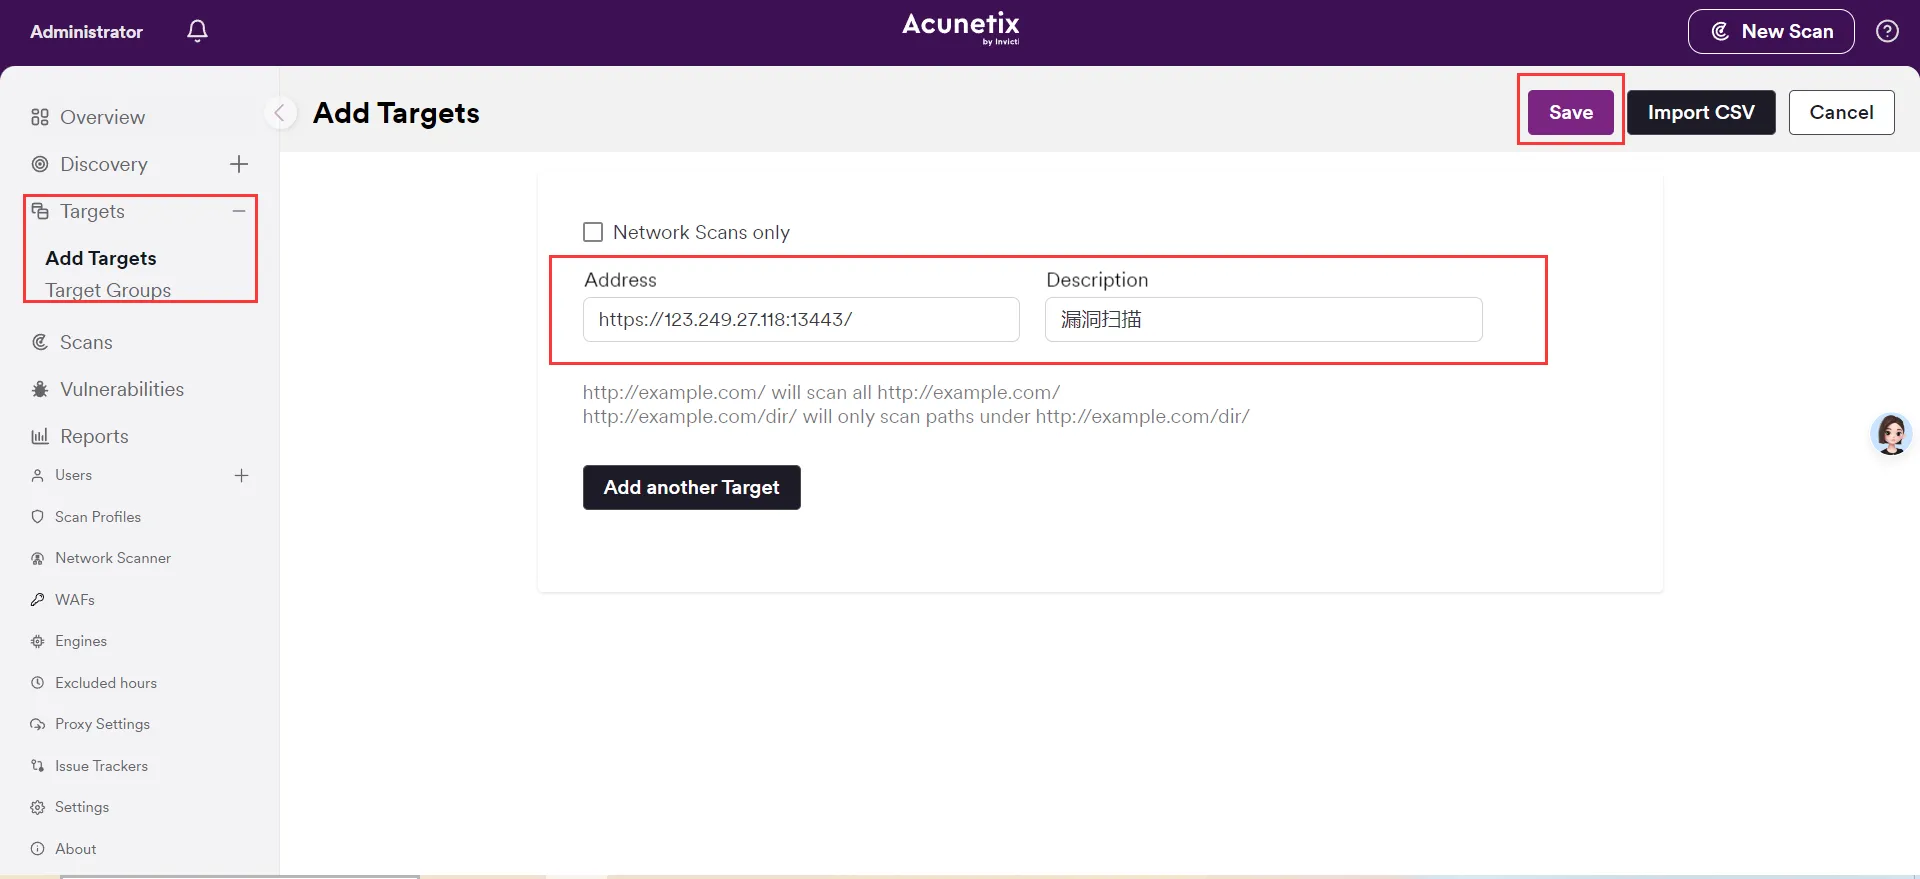This screenshot has width=1920, height=879.
Task: Click the Overview grid icon
Action: [x=40, y=117]
